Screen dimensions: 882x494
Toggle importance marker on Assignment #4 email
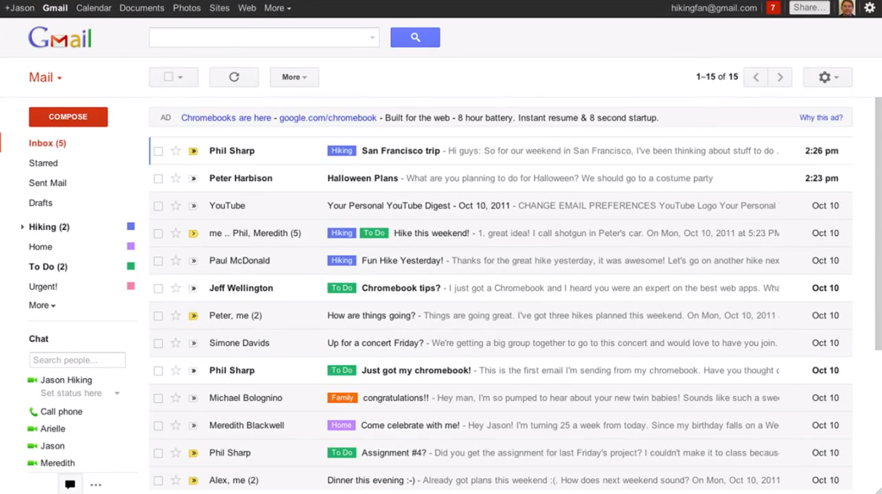click(x=194, y=453)
